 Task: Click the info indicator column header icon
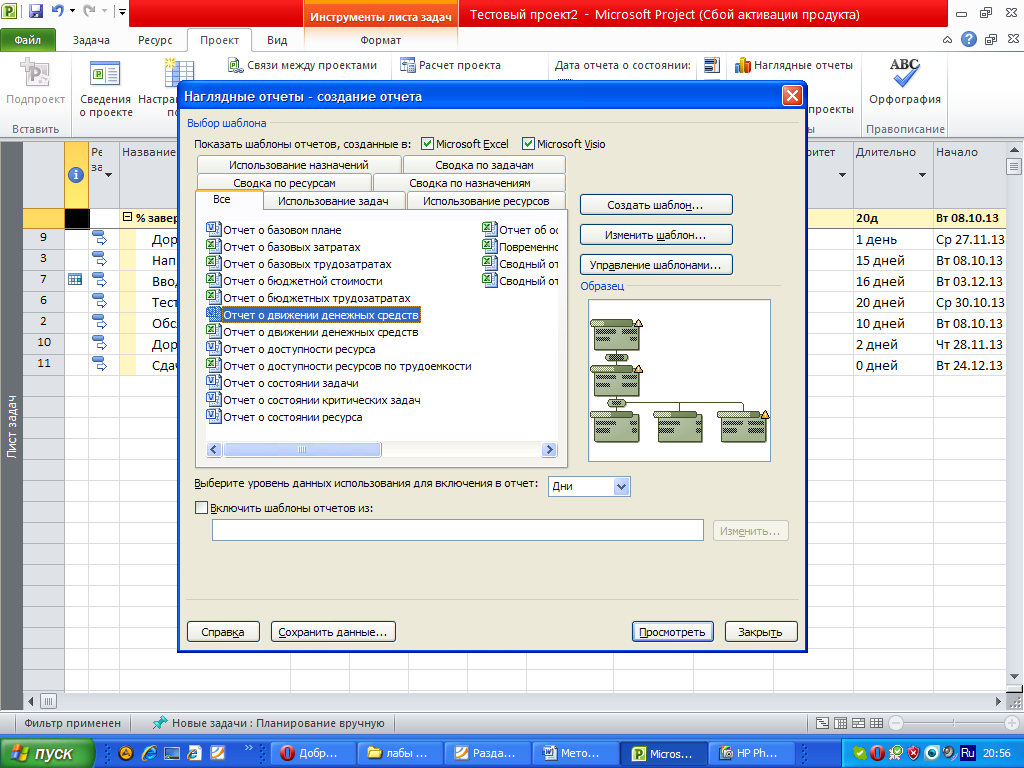pos(76,174)
